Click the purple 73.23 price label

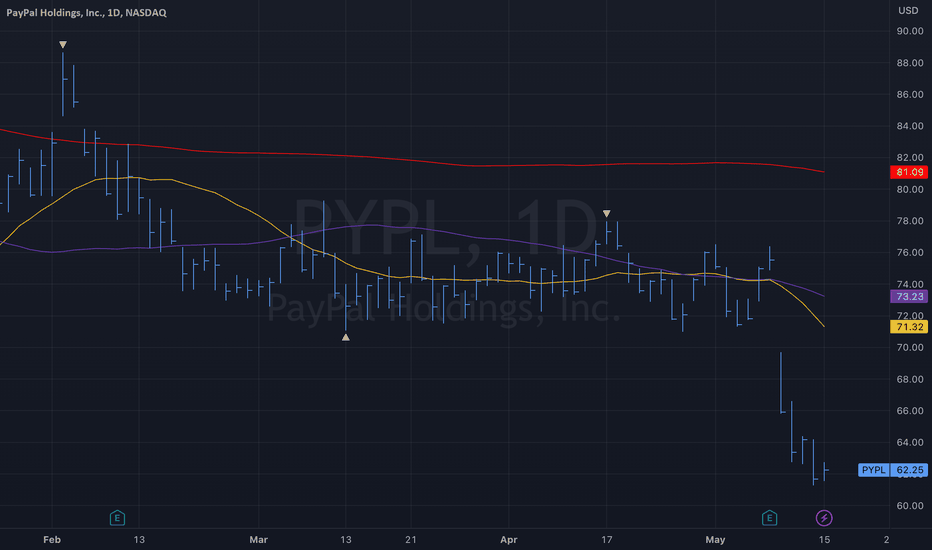coord(909,296)
